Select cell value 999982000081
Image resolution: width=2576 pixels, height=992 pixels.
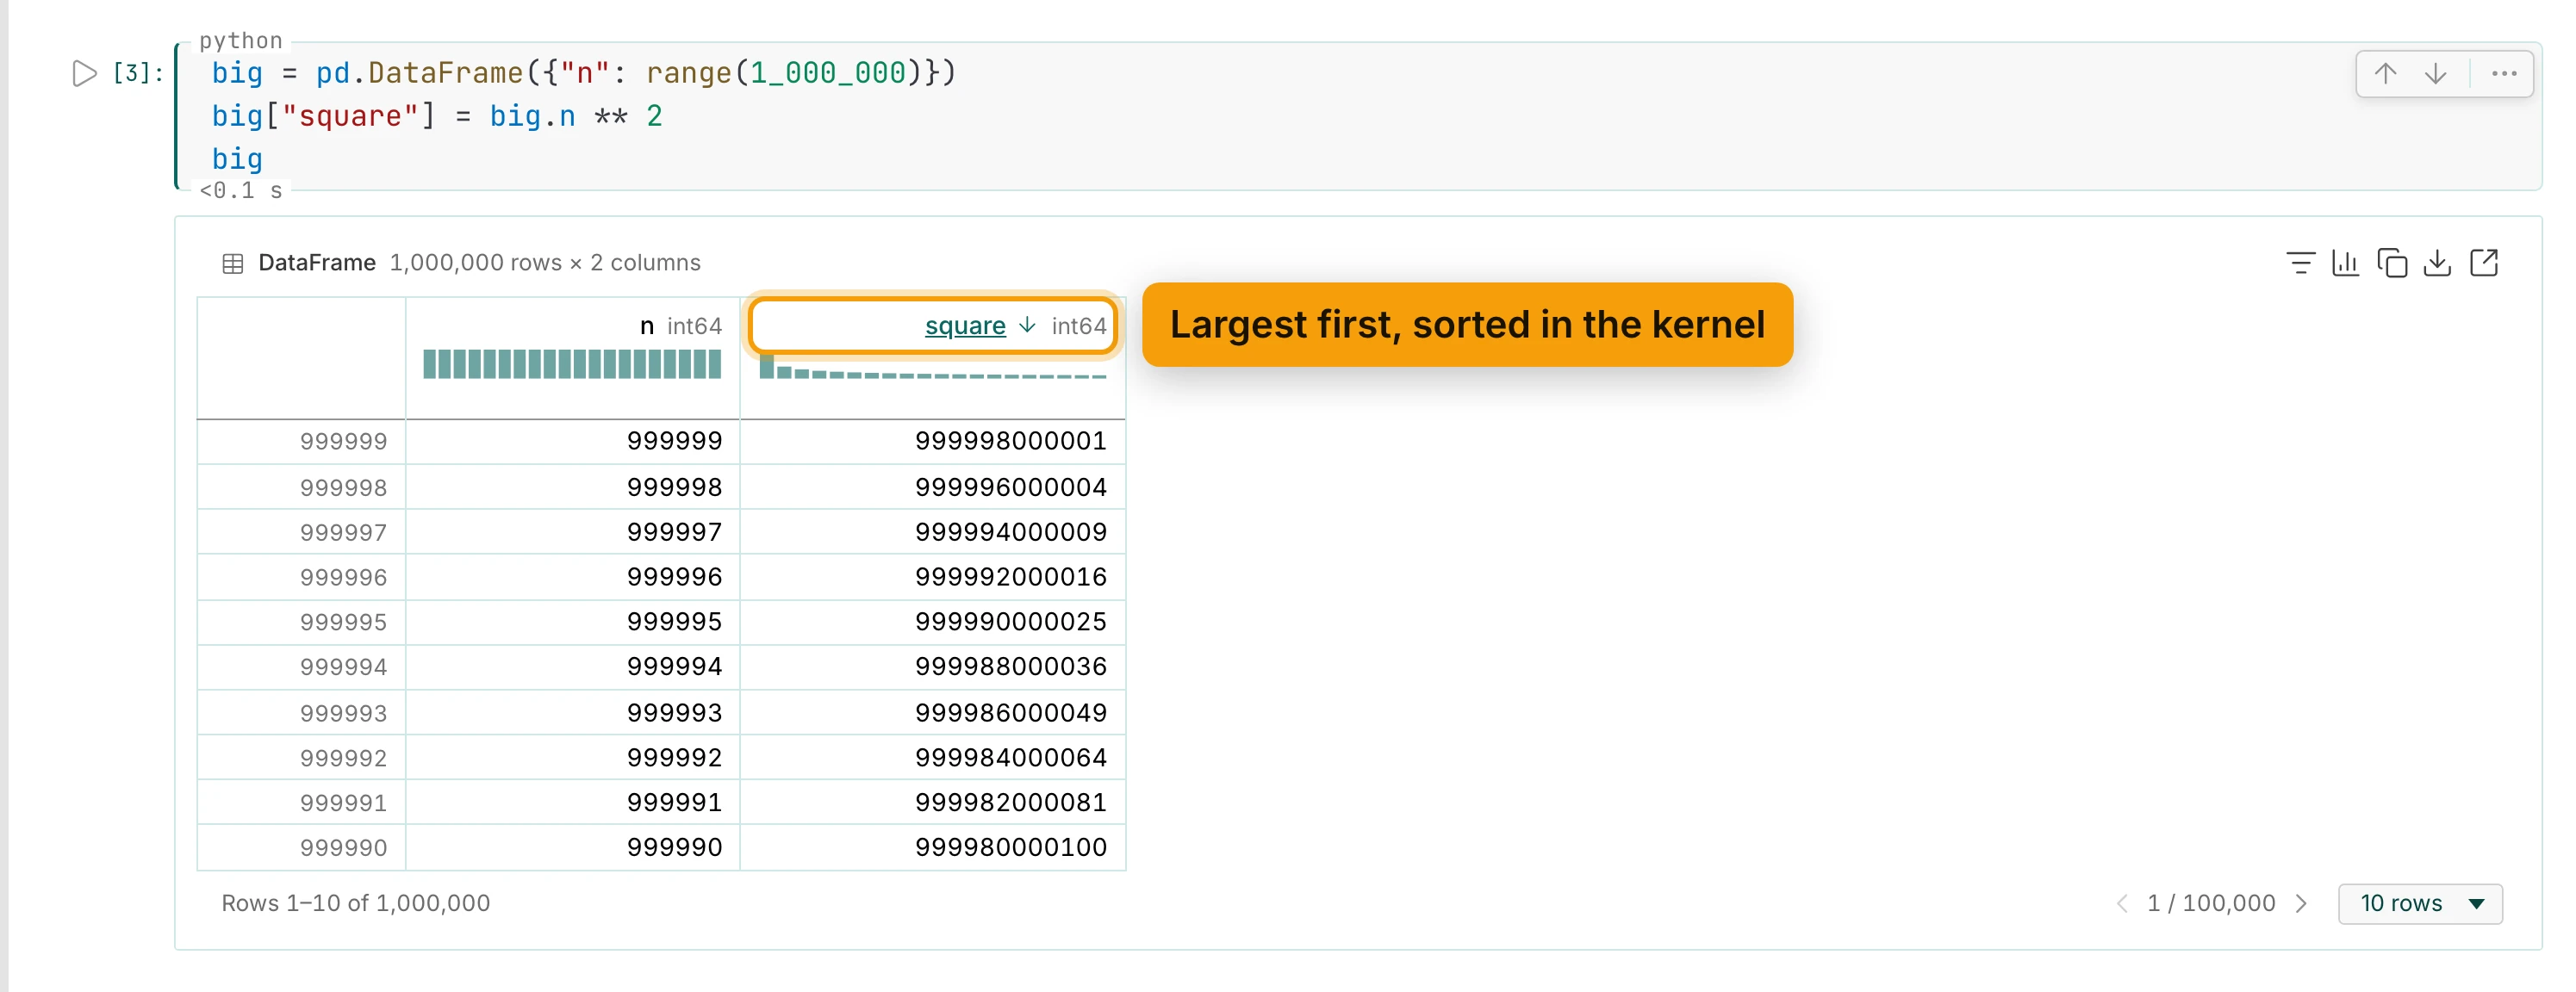click(1010, 803)
